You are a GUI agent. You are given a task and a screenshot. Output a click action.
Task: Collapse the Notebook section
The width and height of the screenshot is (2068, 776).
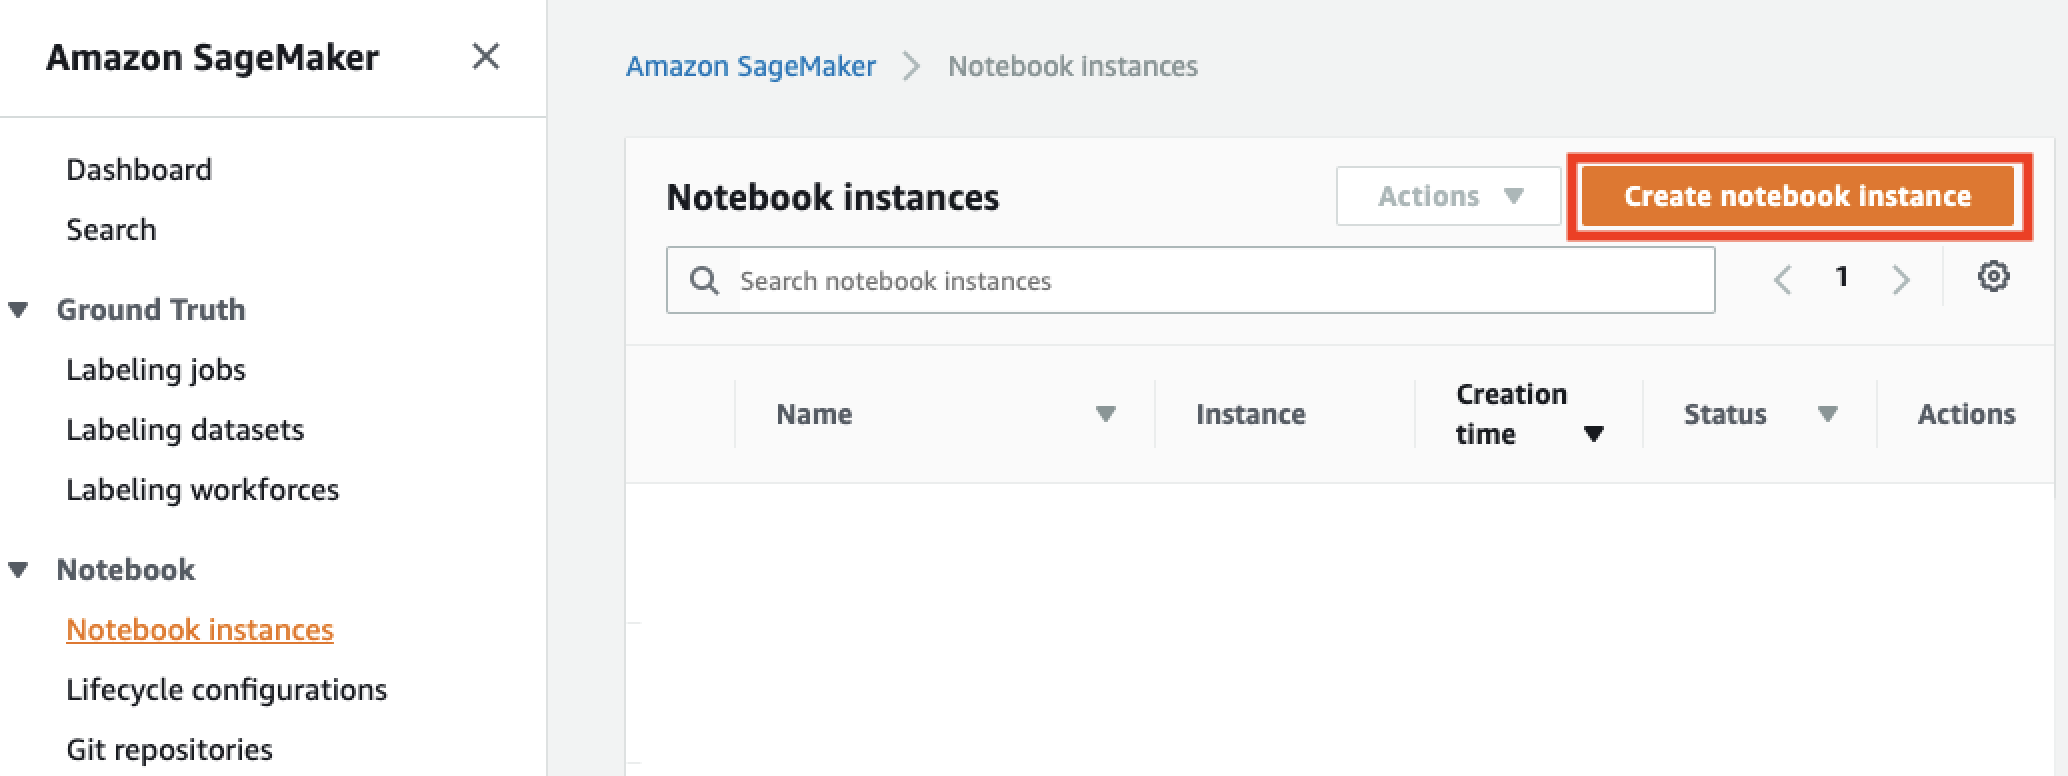point(18,570)
